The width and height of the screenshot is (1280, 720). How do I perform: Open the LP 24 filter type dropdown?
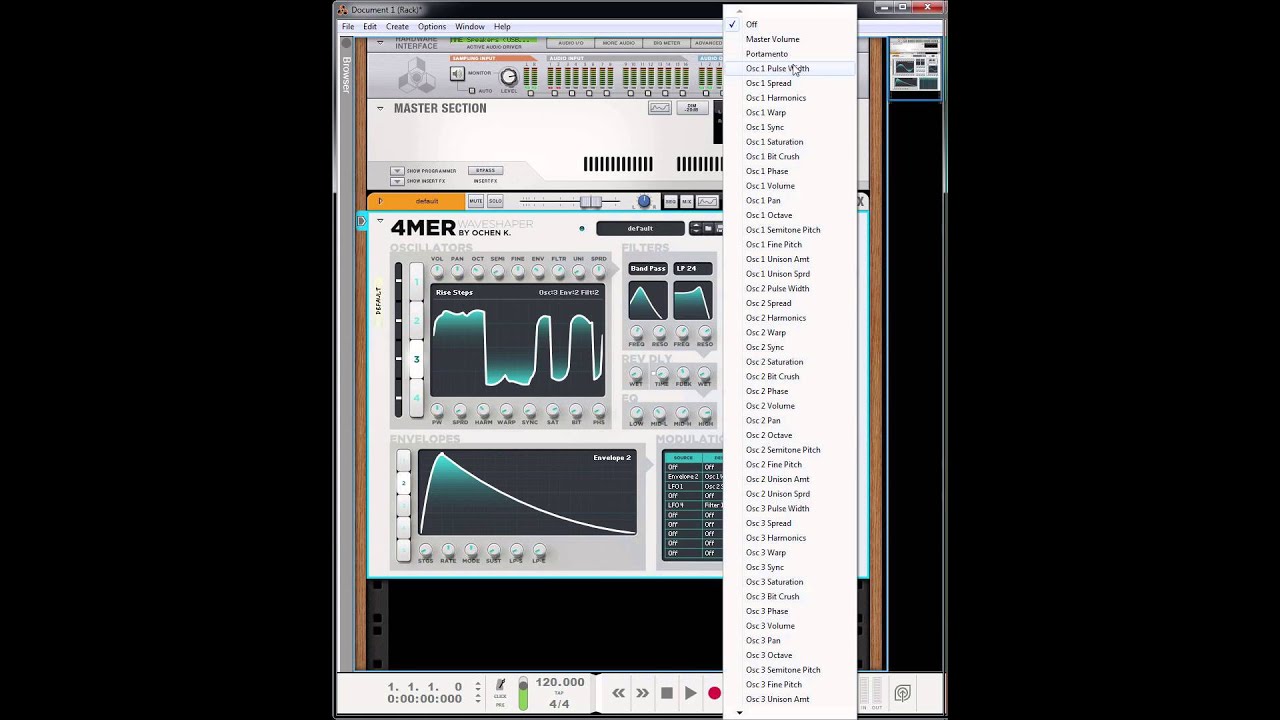(x=692, y=269)
